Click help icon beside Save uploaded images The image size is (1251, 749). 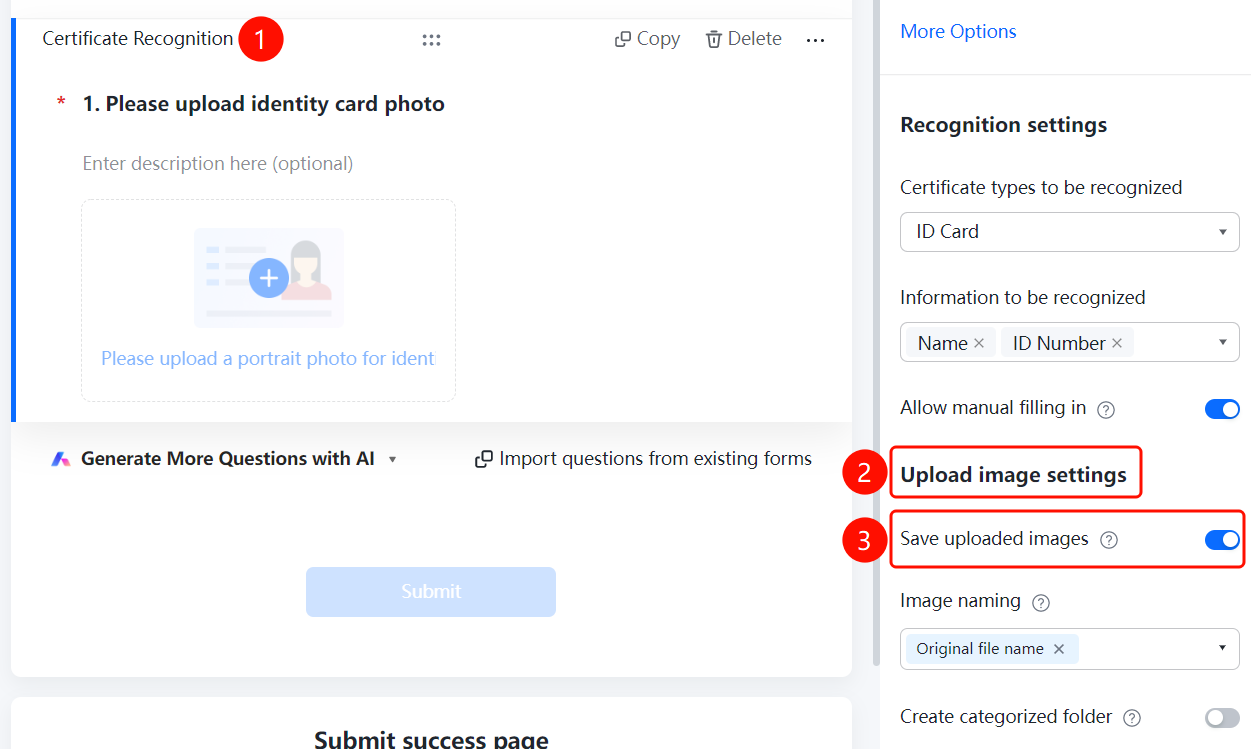(x=1109, y=540)
